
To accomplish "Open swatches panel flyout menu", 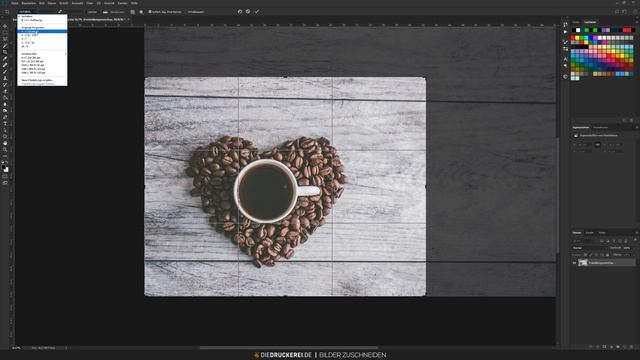I will (637, 22).
